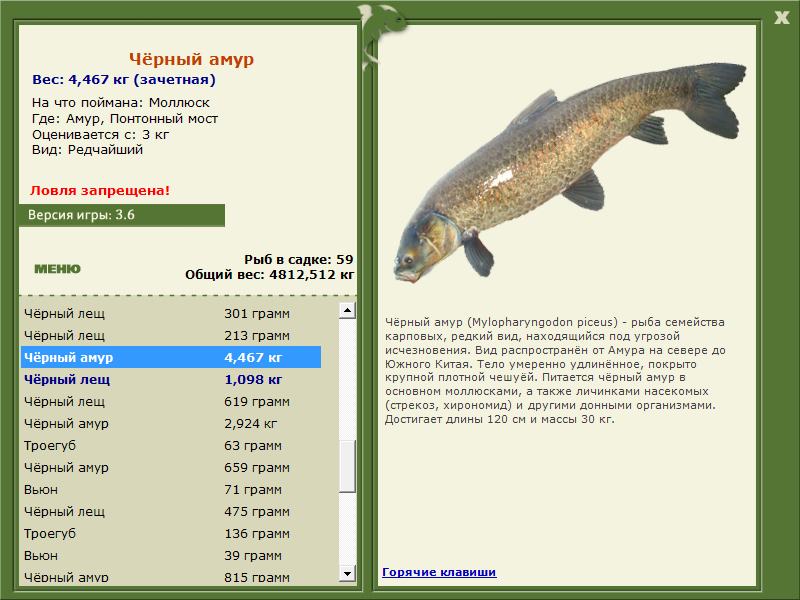
Task: Click the Ловля запрещена! warning text
Action: [100, 190]
